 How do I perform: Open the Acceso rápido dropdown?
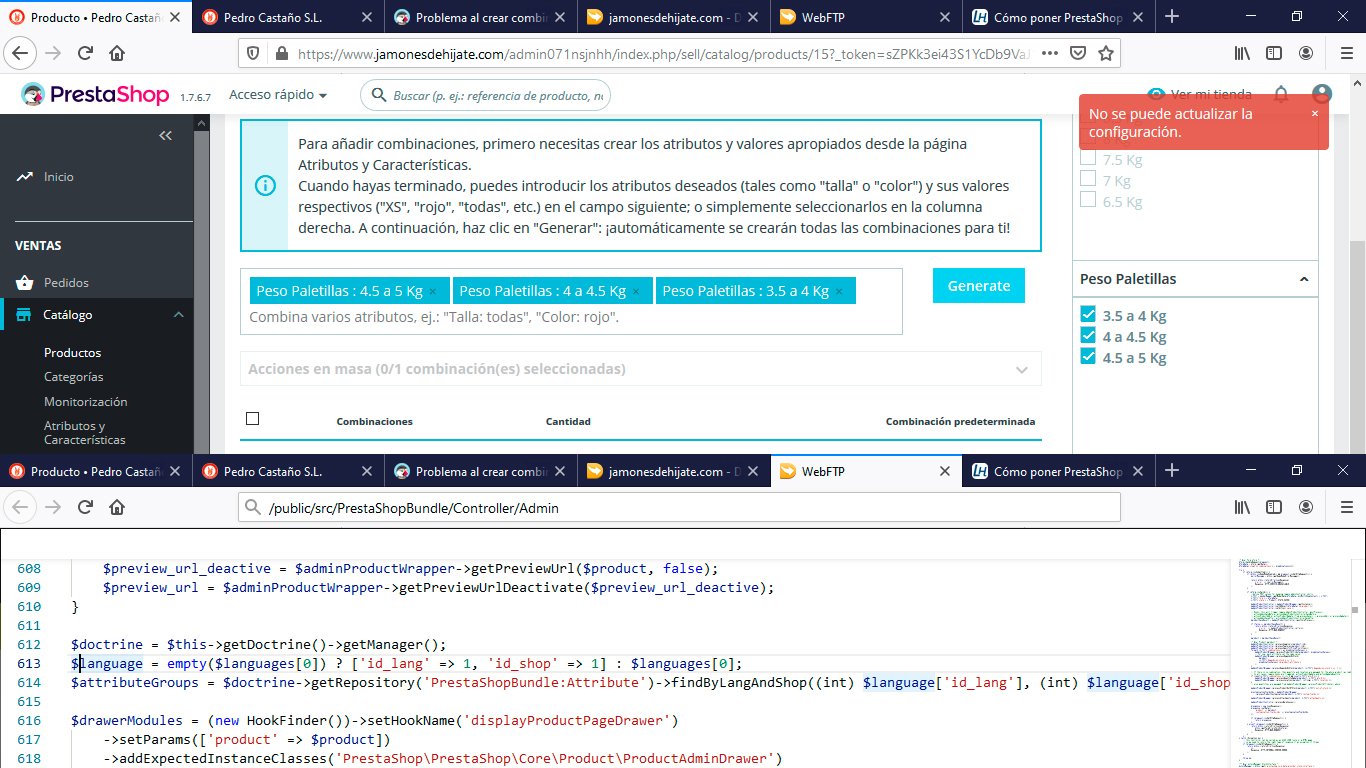[x=278, y=95]
